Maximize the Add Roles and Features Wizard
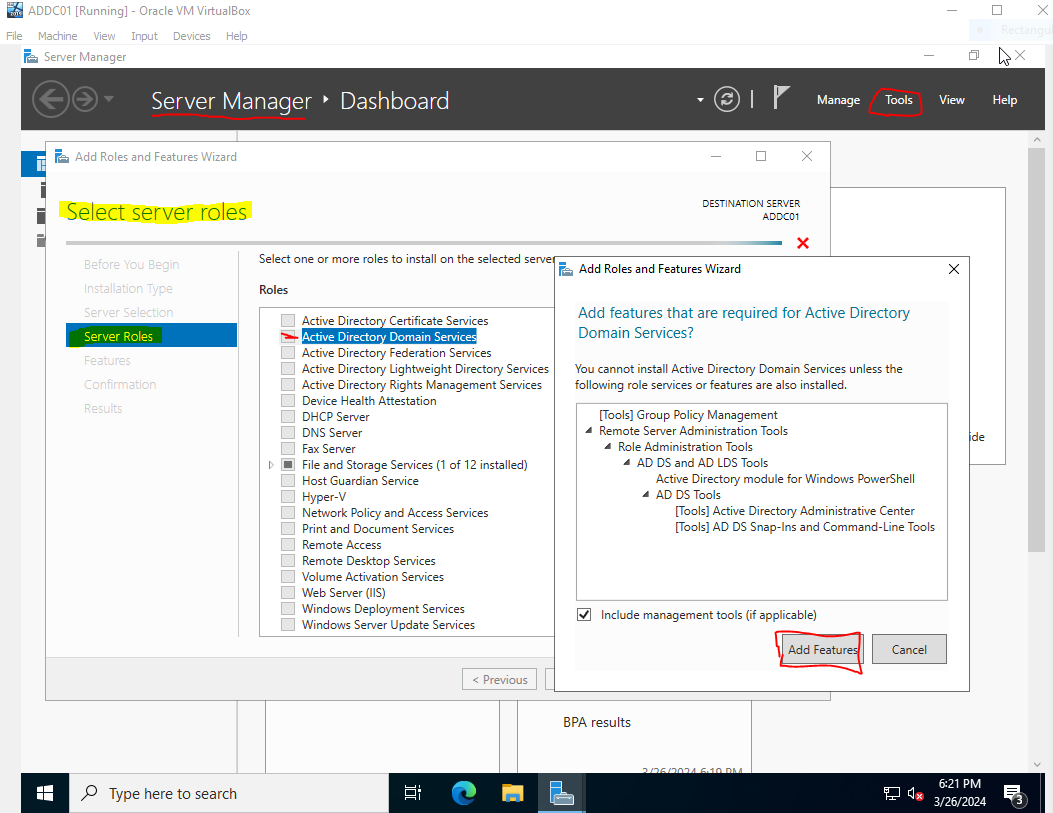The image size is (1053, 813). click(761, 156)
